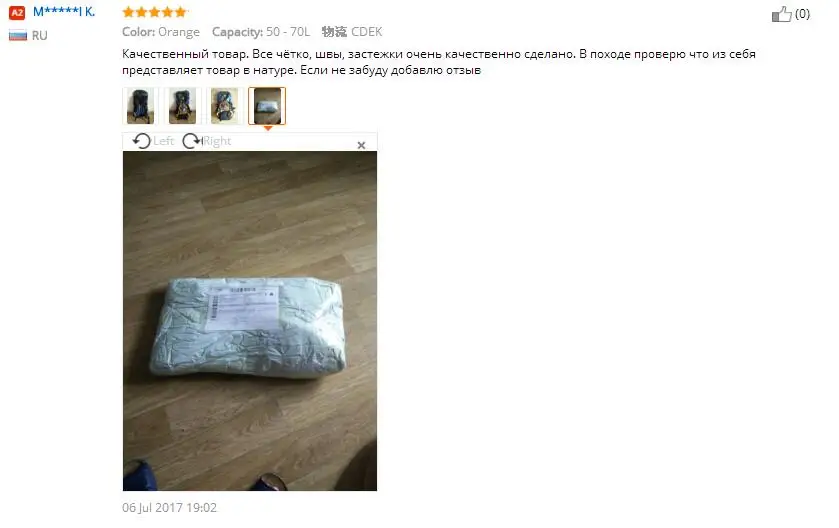Click the helpful count (0)
Screen dimensions: 839x528
[x=802, y=14]
